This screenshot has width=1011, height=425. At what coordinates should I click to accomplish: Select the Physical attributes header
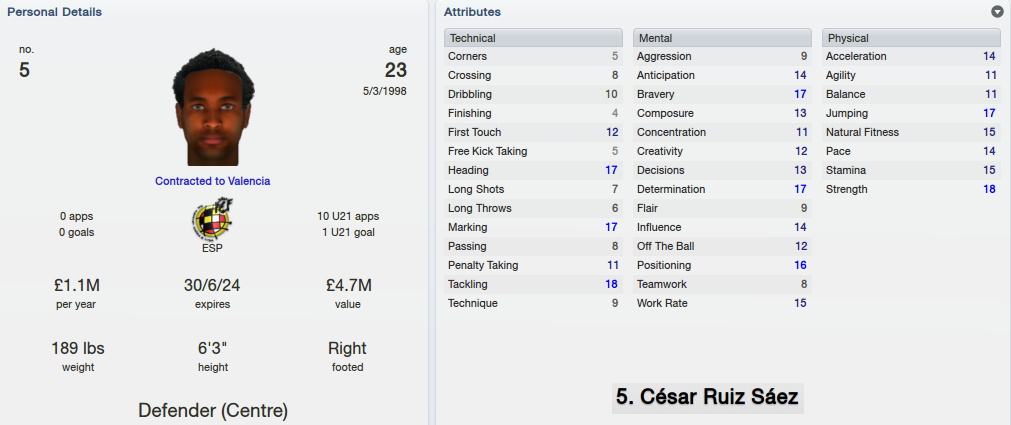tap(911, 38)
